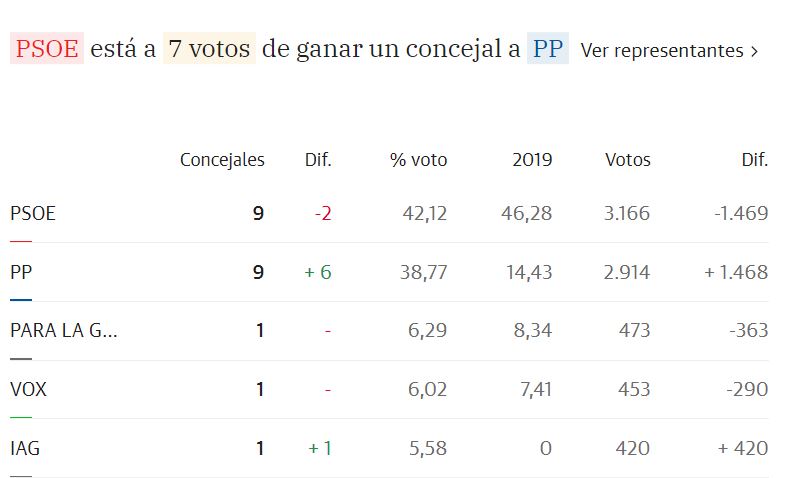The width and height of the screenshot is (786, 478).
Task: Click the Votos column header
Action: click(627, 160)
